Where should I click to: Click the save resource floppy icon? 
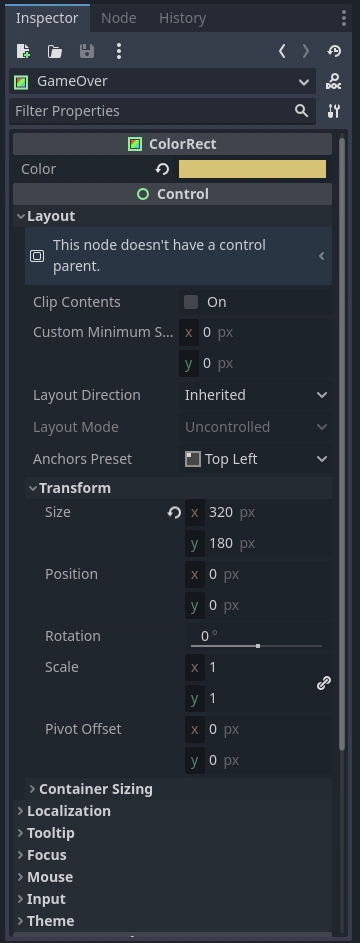coord(87,51)
